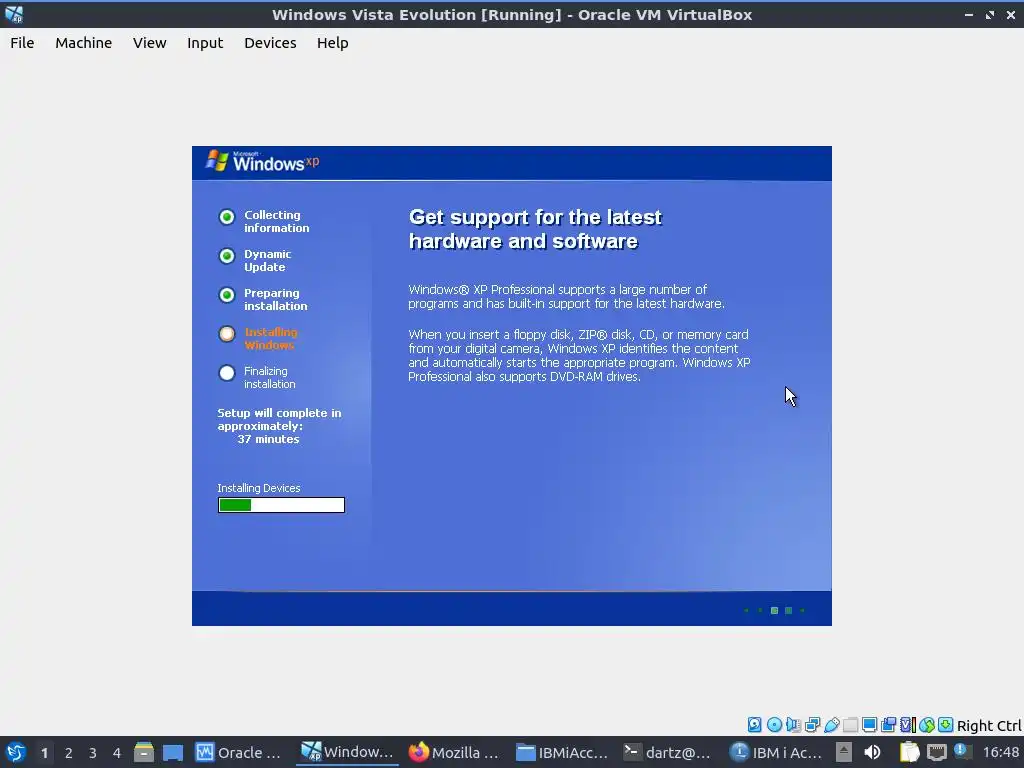Open the View menu
Screen dimensions: 1024x768
[x=150, y=43]
